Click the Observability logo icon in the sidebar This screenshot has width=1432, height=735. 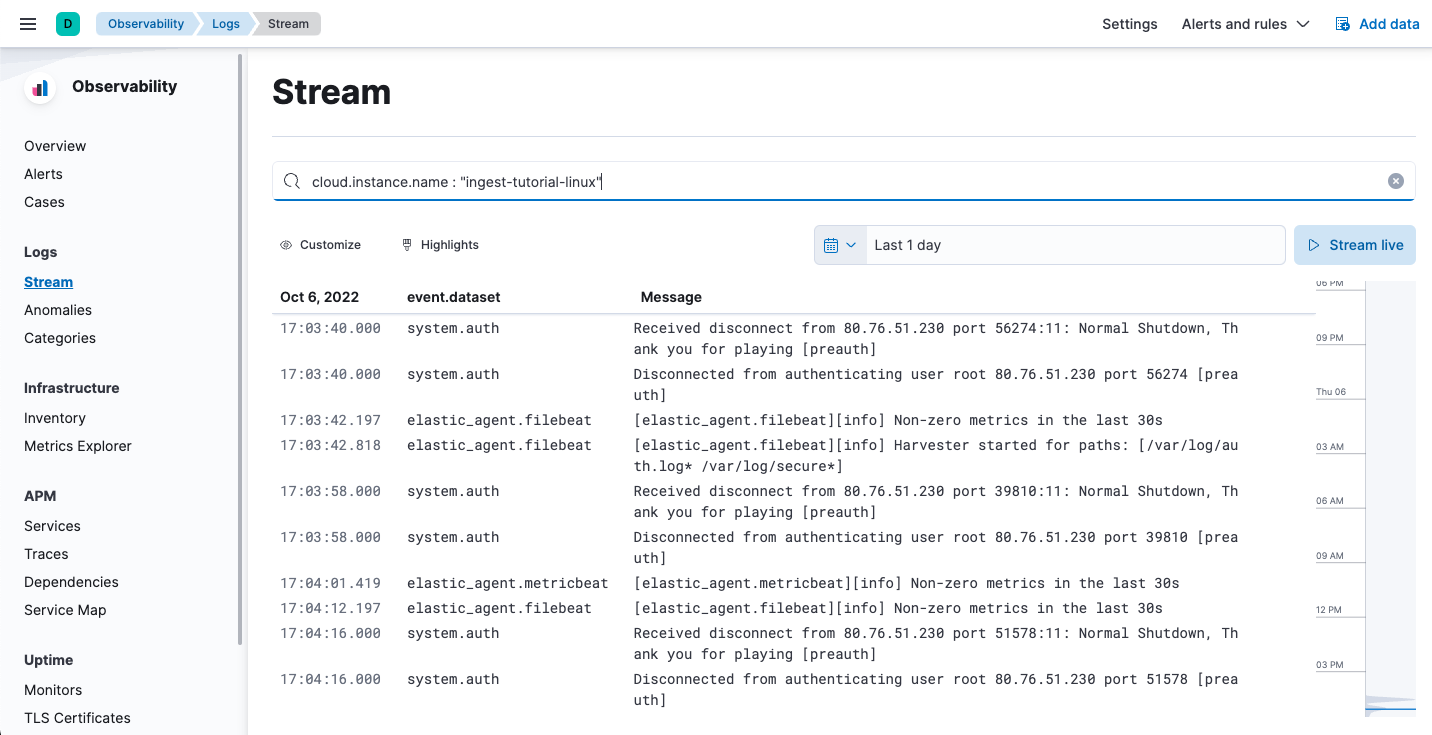39,88
